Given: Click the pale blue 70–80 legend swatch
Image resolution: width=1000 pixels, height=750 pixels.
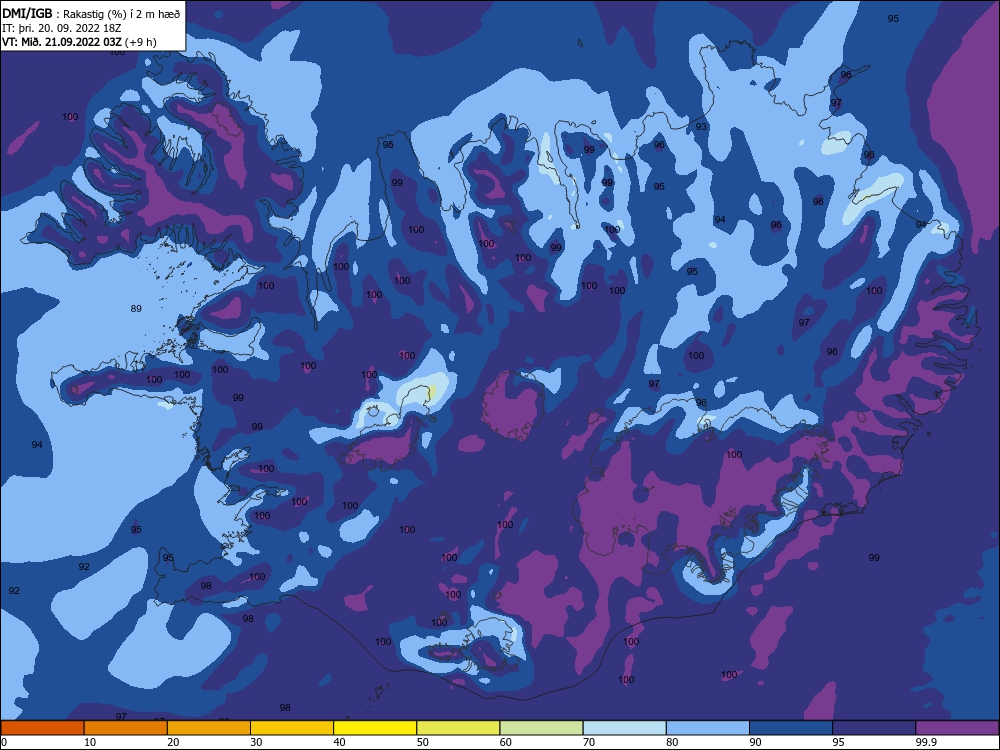Looking at the screenshot, I should tap(625, 728).
